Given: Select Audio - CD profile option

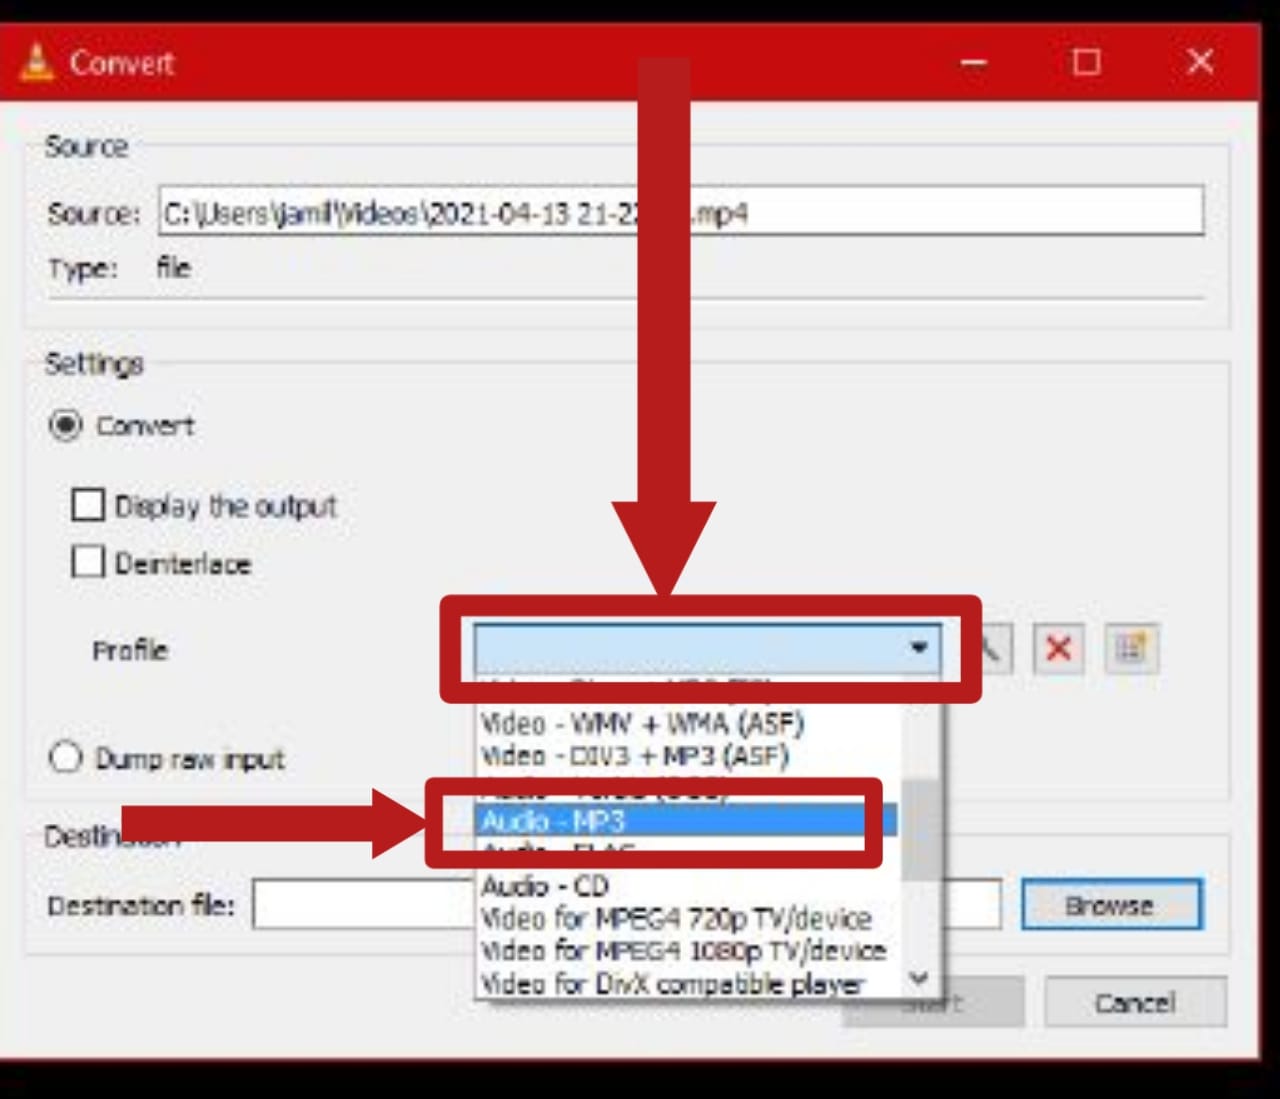Looking at the screenshot, I should [x=688, y=886].
